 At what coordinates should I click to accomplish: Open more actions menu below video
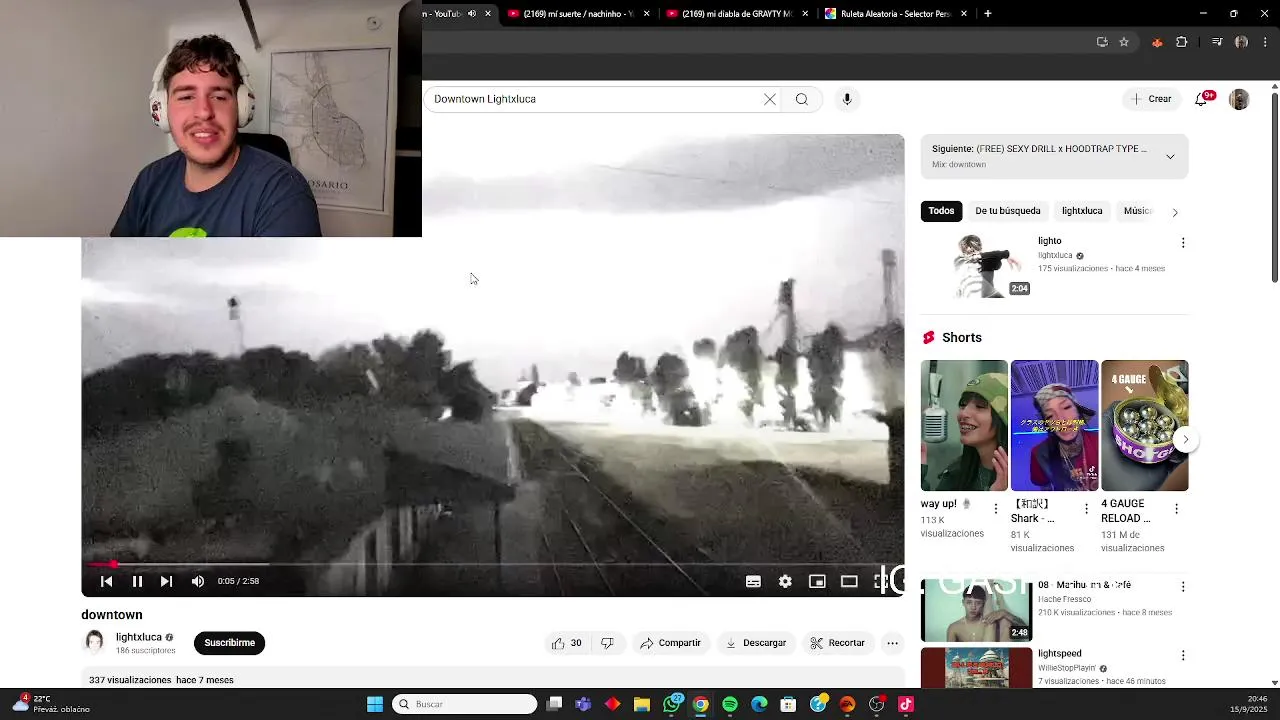tap(892, 643)
